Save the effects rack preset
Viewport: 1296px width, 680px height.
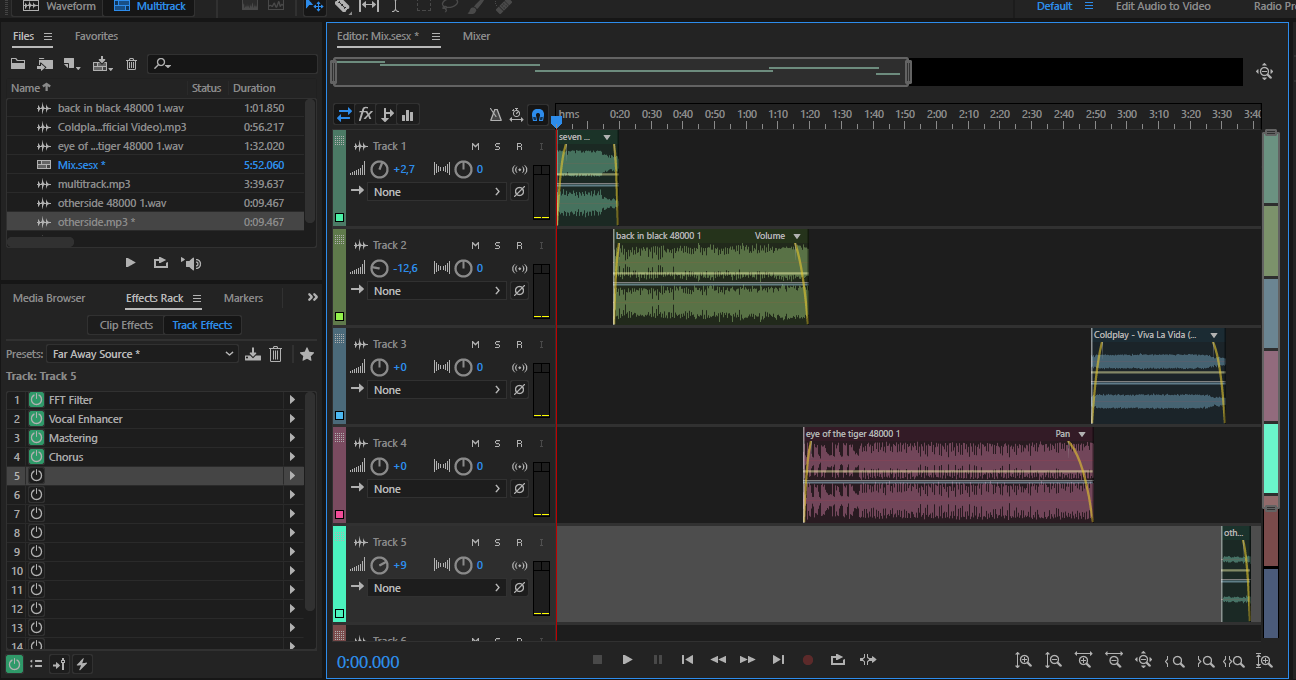[x=253, y=354]
